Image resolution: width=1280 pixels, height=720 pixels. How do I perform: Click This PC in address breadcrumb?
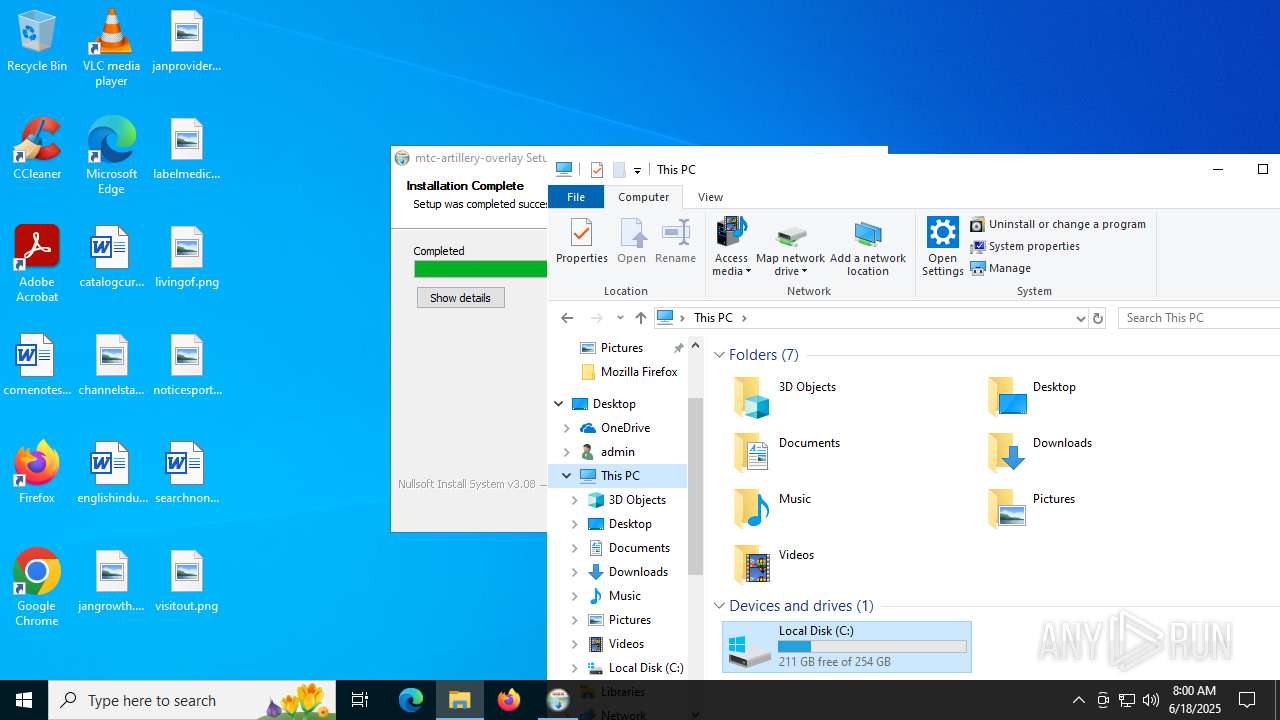[713, 318]
